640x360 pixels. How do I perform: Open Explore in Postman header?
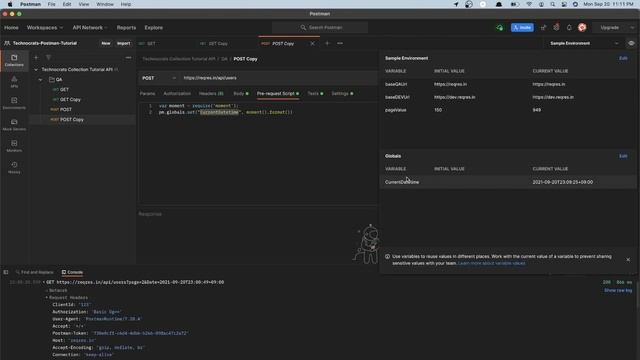click(153, 27)
